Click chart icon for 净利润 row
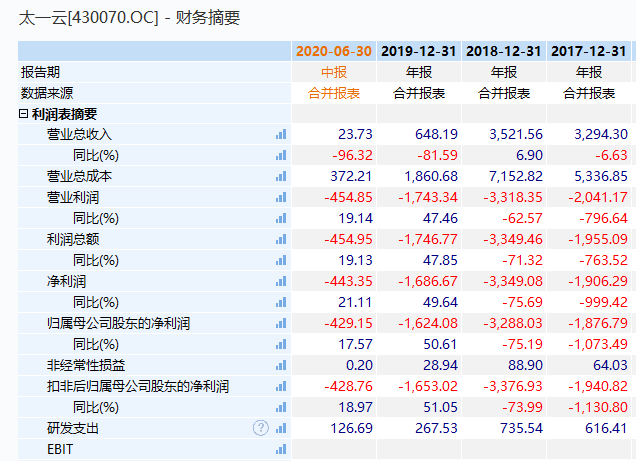The width and height of the screenshot is (636, 461). 281,282
